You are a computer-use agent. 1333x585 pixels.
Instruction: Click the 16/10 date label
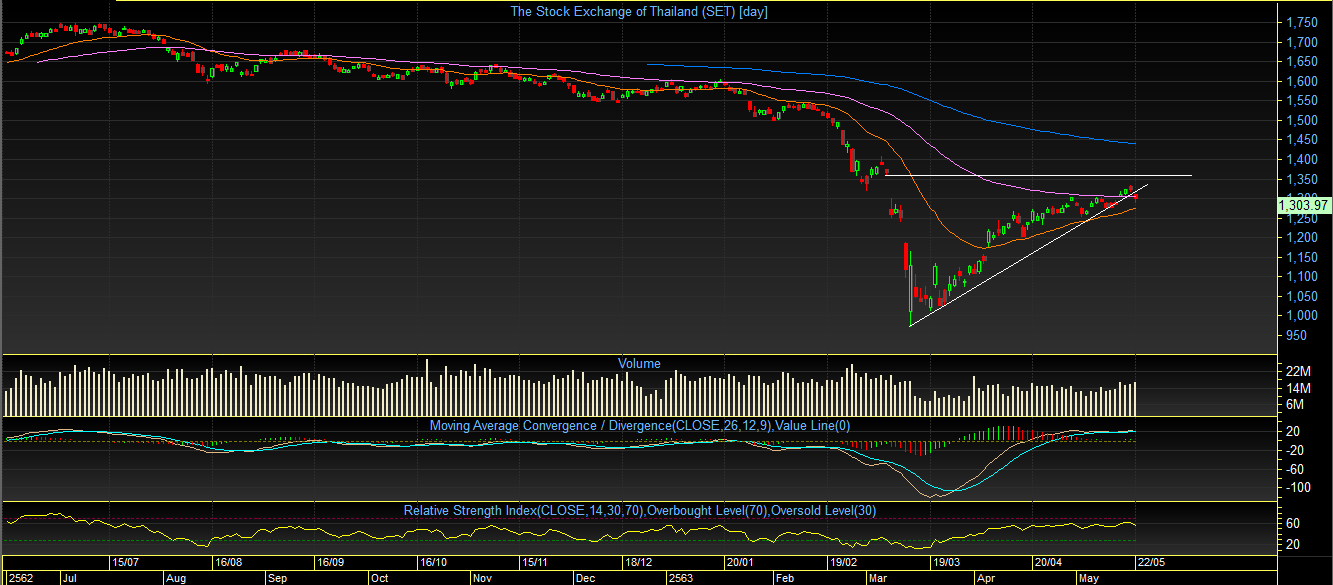tap(433, 562)
